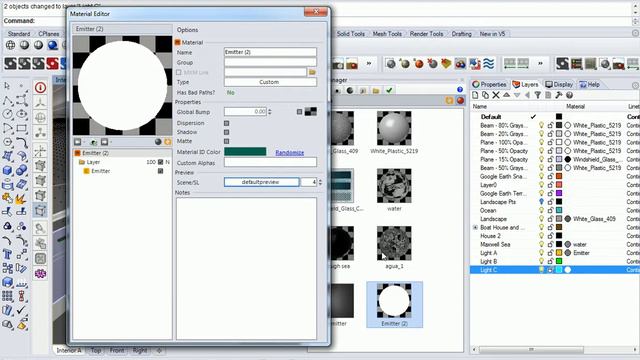Viewport: 640px width, 360px height.
Task: Enable the MXM Link checkbox
Action: click(x=178, y=72)
